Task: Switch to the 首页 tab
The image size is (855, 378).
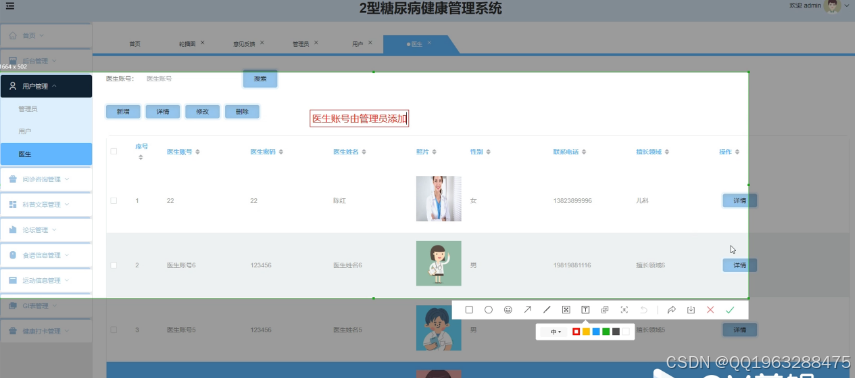Action: click(x=135, y=44)
